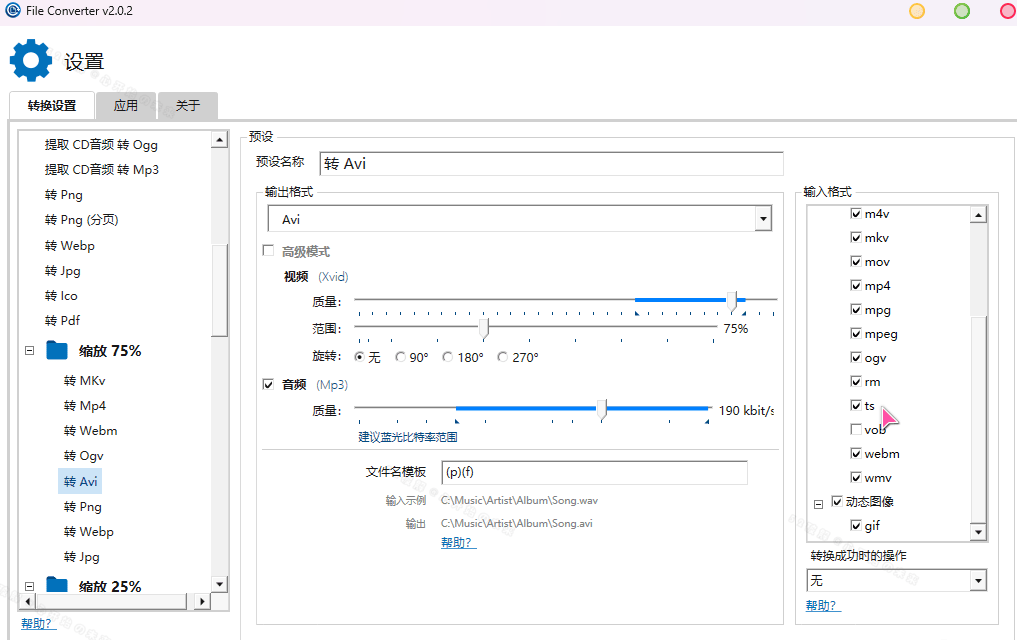Select the 90° rotation option
Screen dimensions: 1017x640
(401, 357)
